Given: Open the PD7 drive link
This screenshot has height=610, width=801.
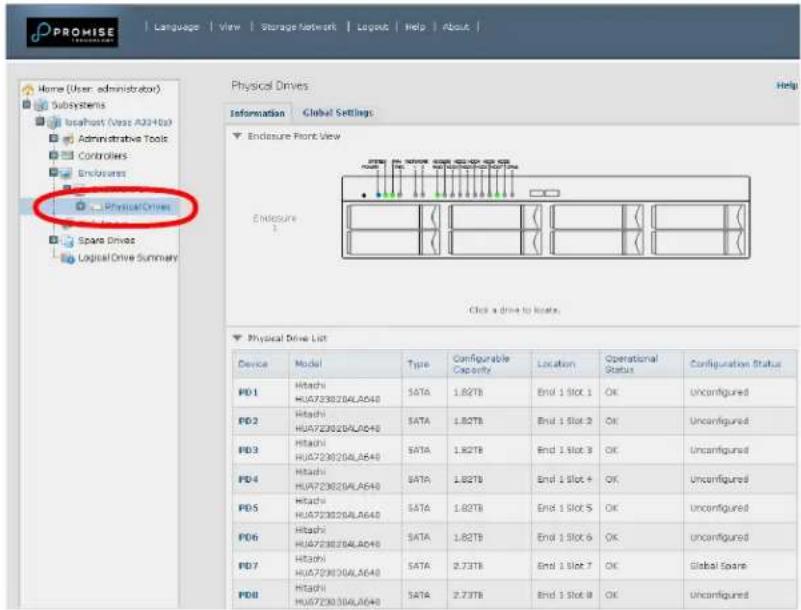Looking at the screenshot, I should coord(248,566).
